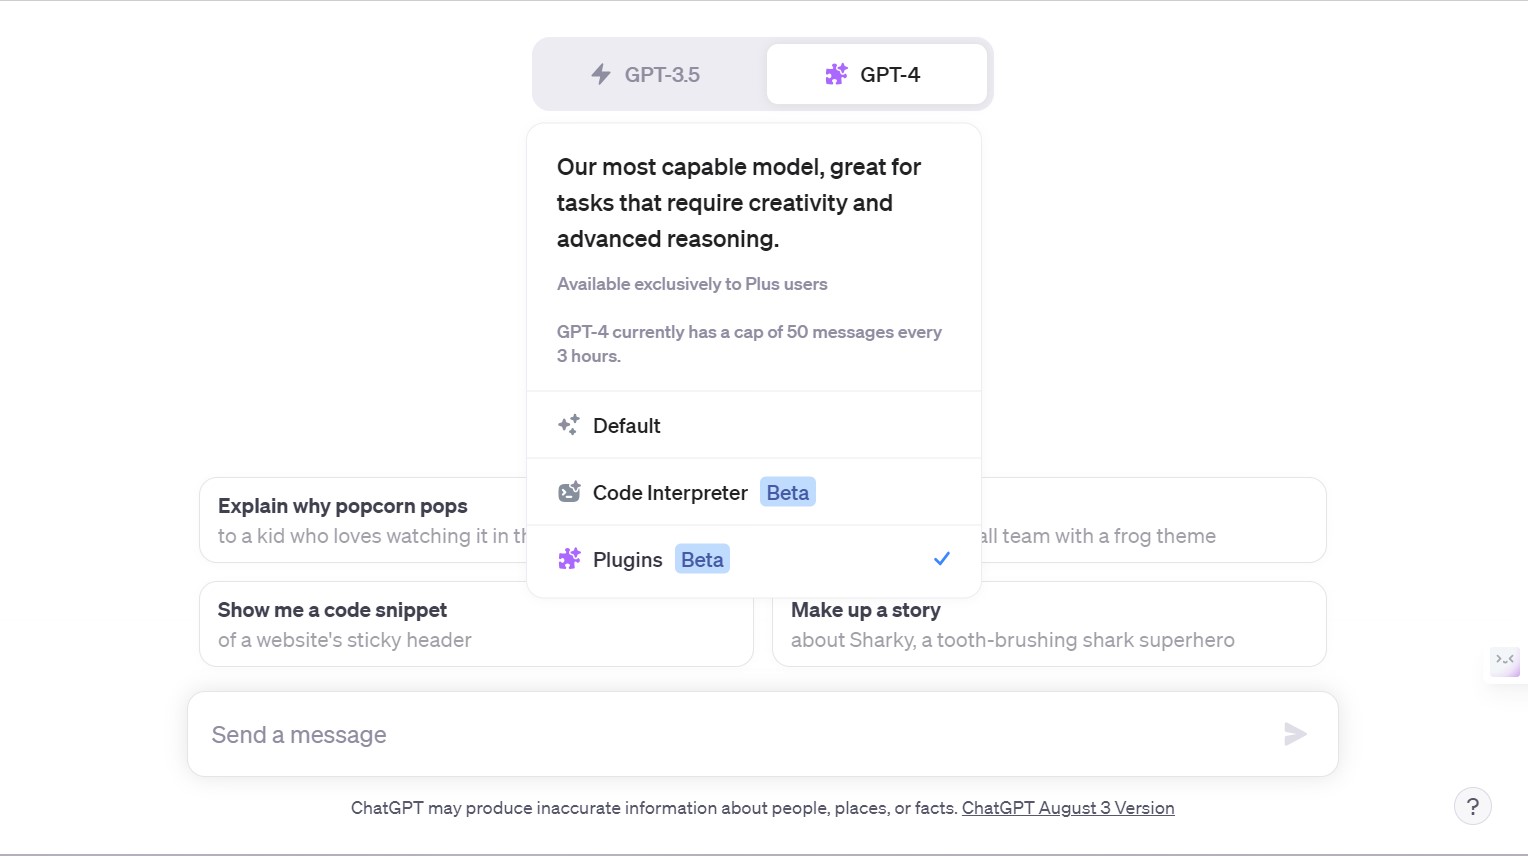Click the Plugins puzzle piece icon
Image resolution: width=1528 pixels, height=856 pixels.
pyautogui.click(x=569, y=559)
